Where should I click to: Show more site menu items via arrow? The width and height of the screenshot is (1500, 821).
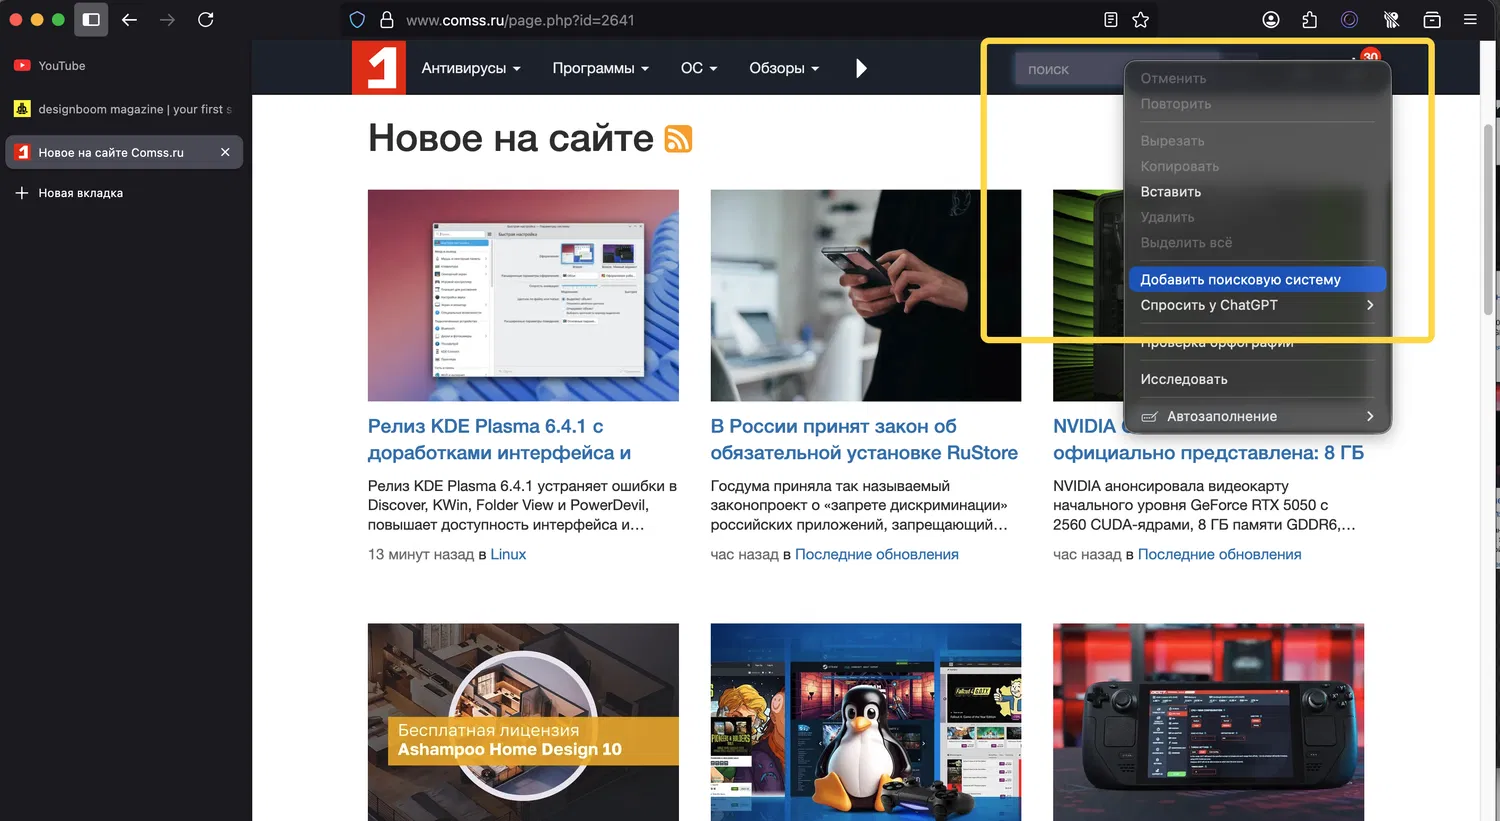tap(862, 68)
